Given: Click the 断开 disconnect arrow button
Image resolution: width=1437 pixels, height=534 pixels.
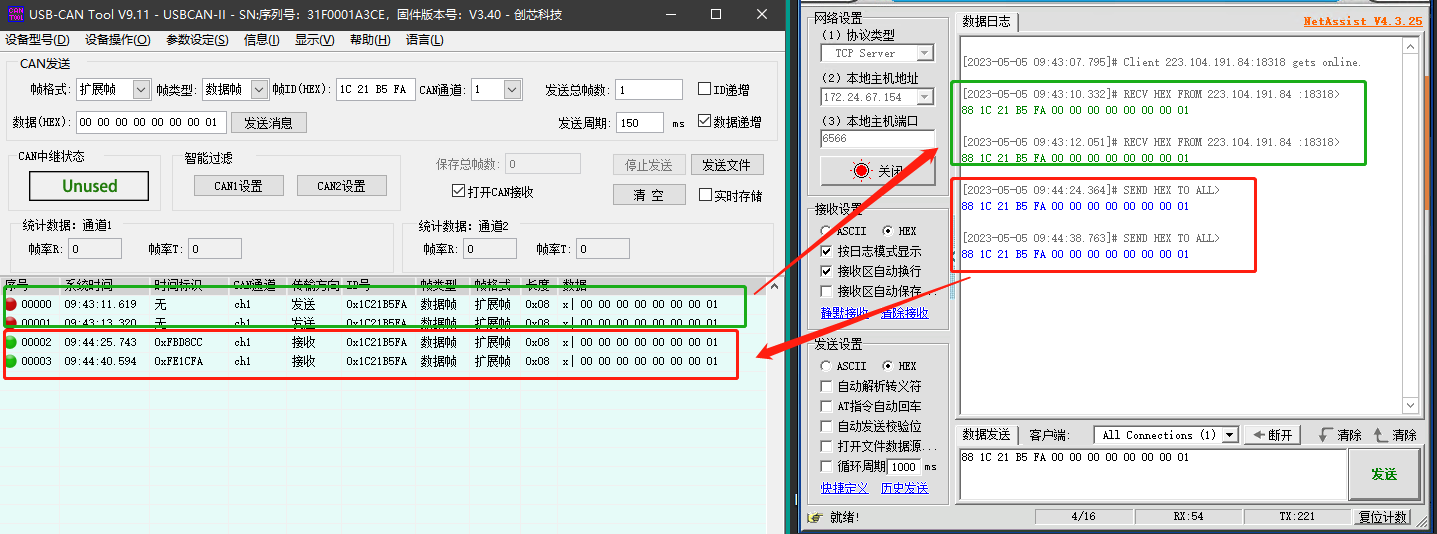Looking at the screenshot, I should pyautogui.click(x=1272, y=435).
